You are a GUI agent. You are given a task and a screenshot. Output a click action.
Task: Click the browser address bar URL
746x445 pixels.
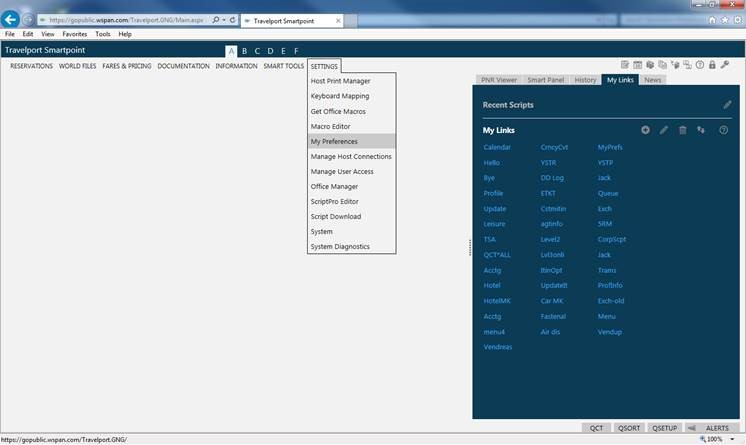coord(127,20)
